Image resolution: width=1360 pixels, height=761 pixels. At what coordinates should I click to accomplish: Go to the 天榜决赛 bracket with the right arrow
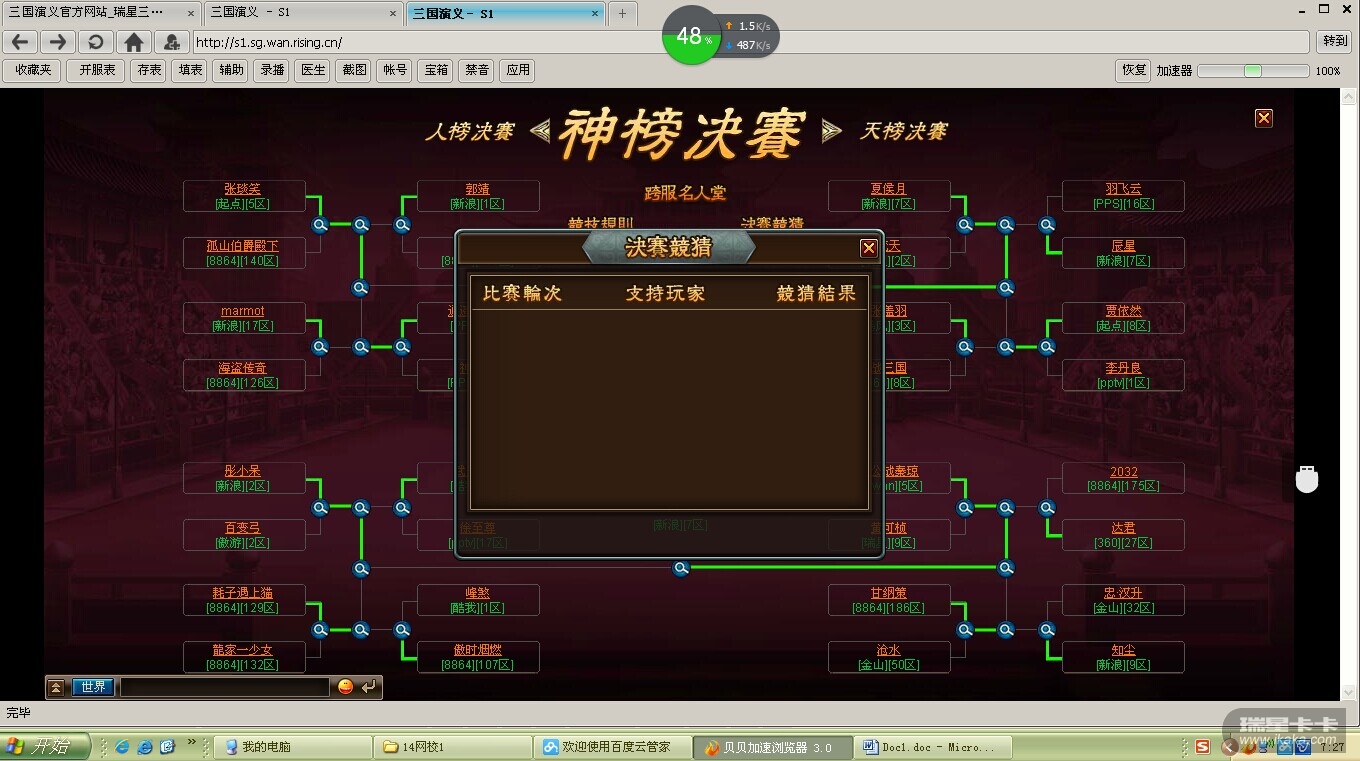point(831,131)
